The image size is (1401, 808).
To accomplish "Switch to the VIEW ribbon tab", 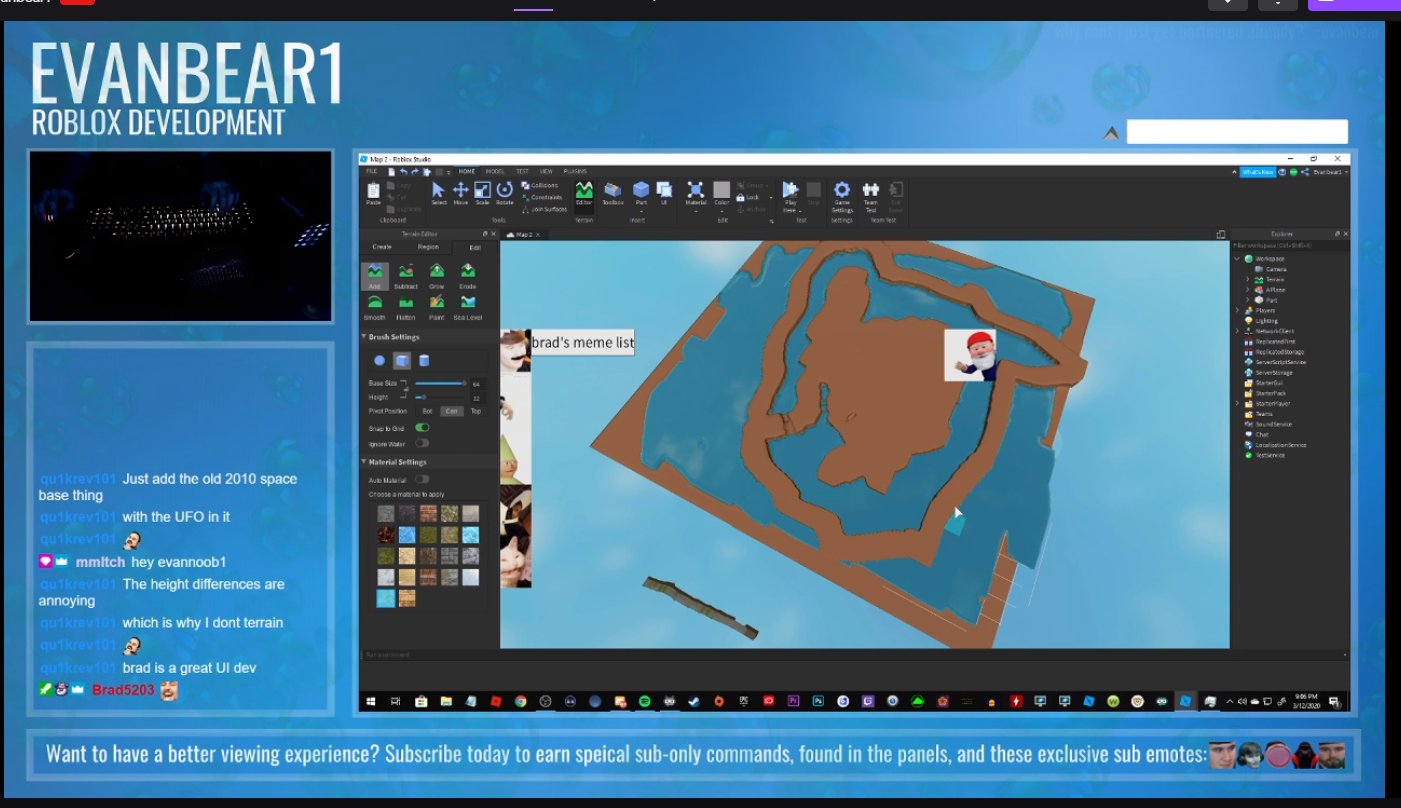I will [x=546, y=172].
